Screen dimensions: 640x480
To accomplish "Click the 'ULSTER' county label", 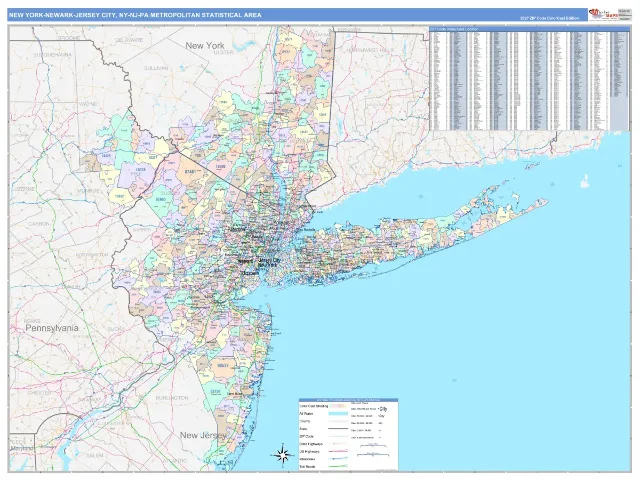I will click(223, 52).
